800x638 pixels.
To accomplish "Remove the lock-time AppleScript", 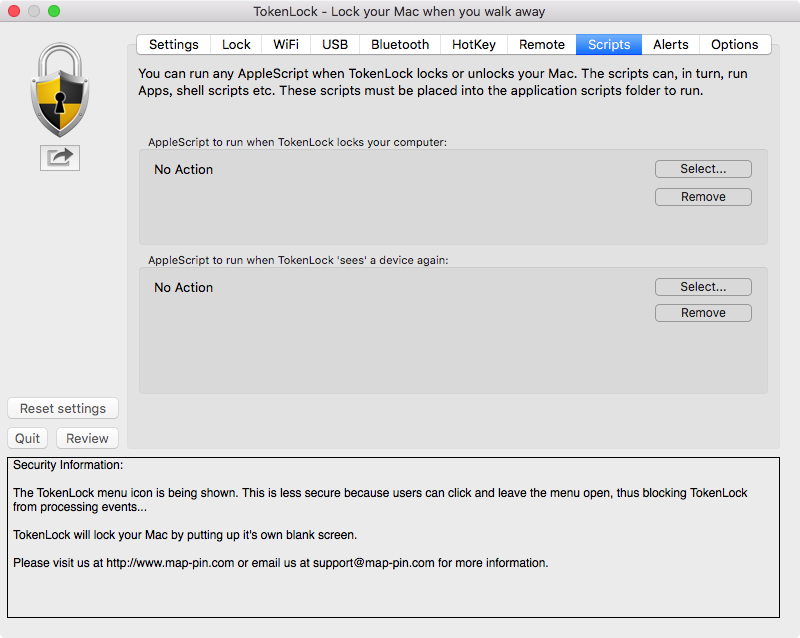I will tap(703, 197).
